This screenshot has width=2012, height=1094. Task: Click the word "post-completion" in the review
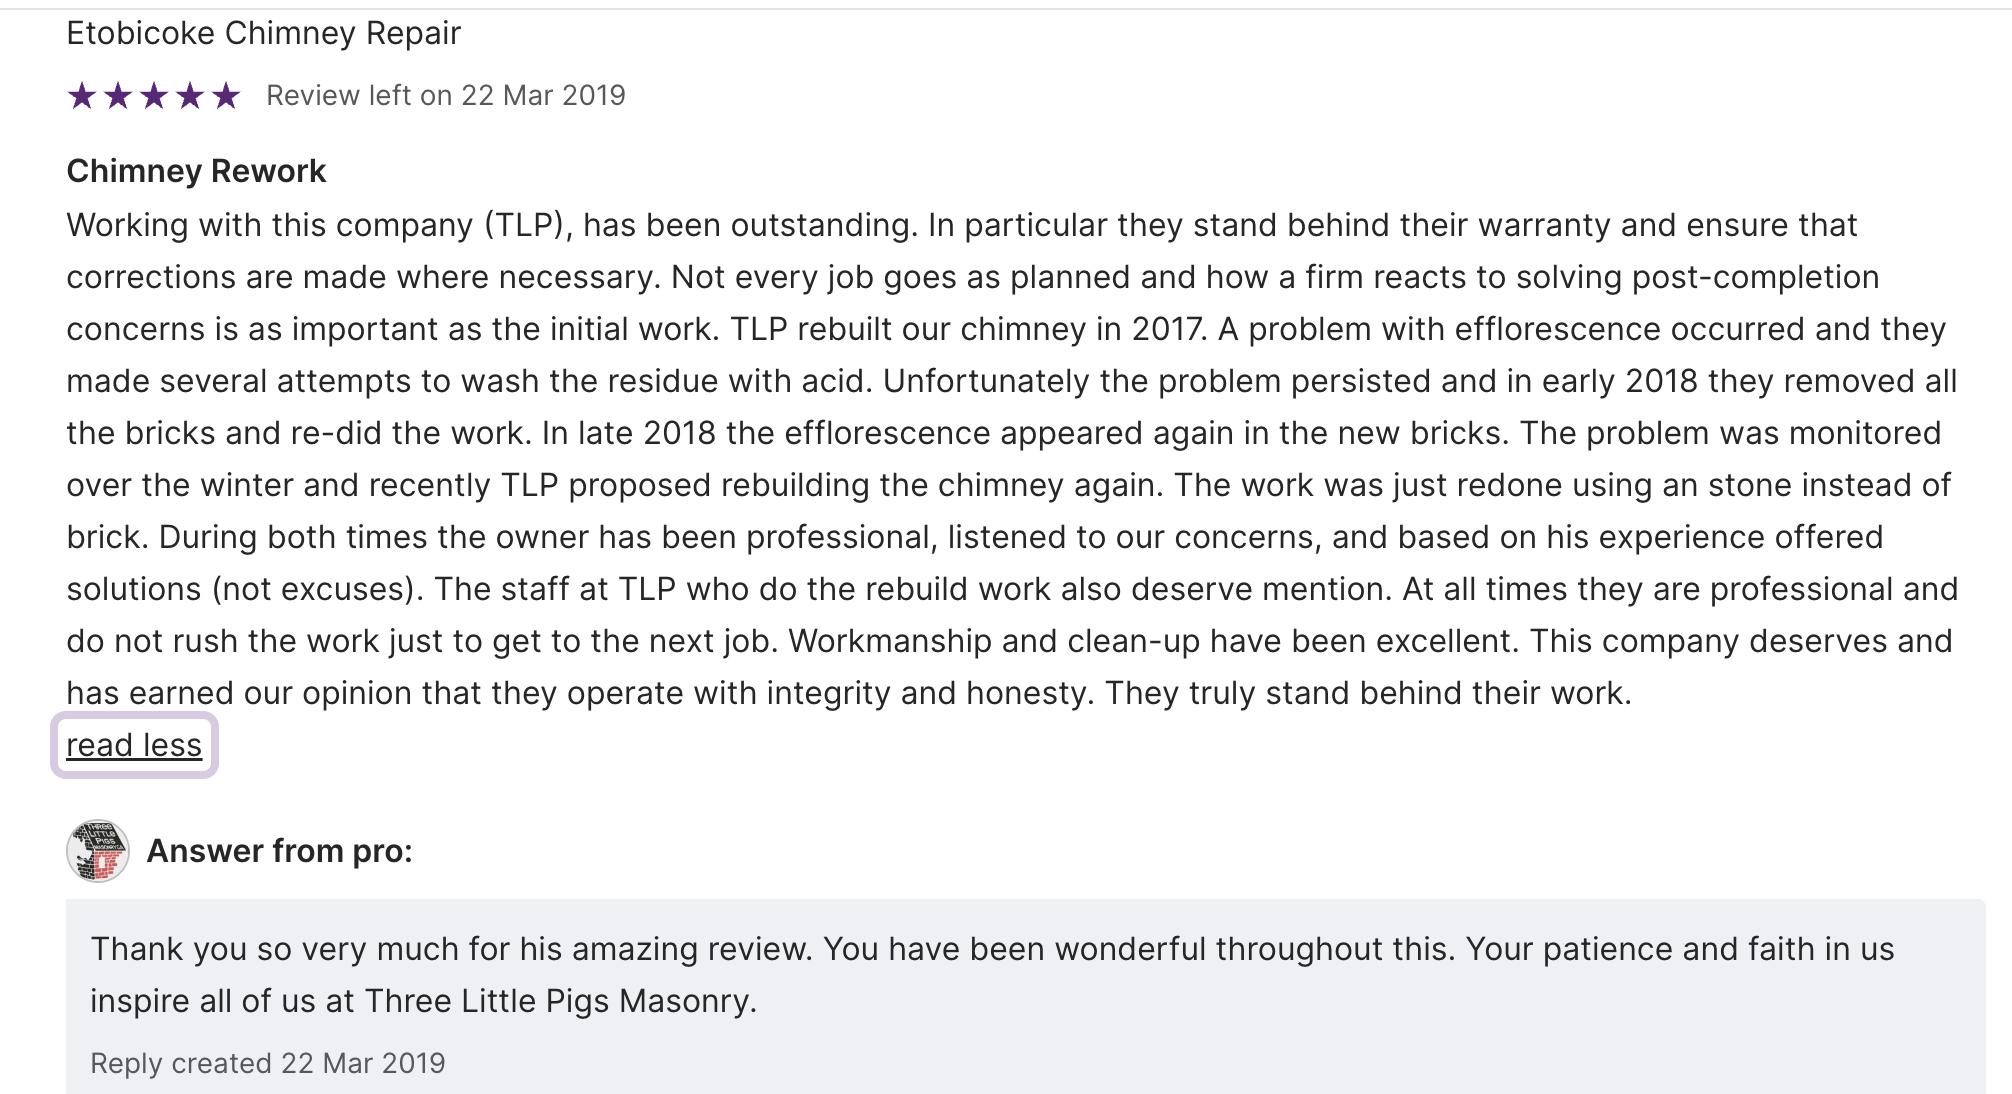(1755, 277)
